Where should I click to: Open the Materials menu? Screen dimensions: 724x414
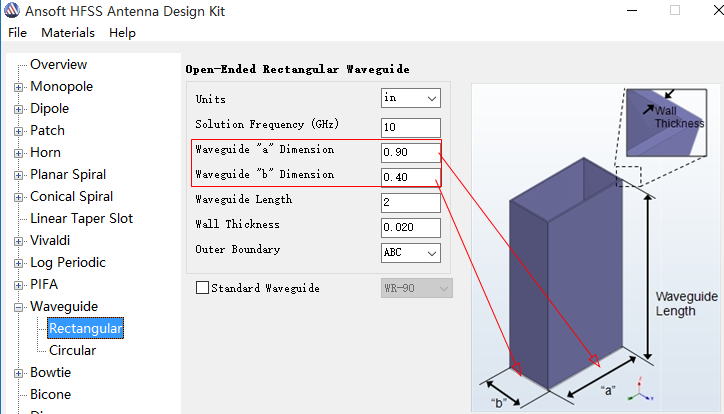(68, 33)
